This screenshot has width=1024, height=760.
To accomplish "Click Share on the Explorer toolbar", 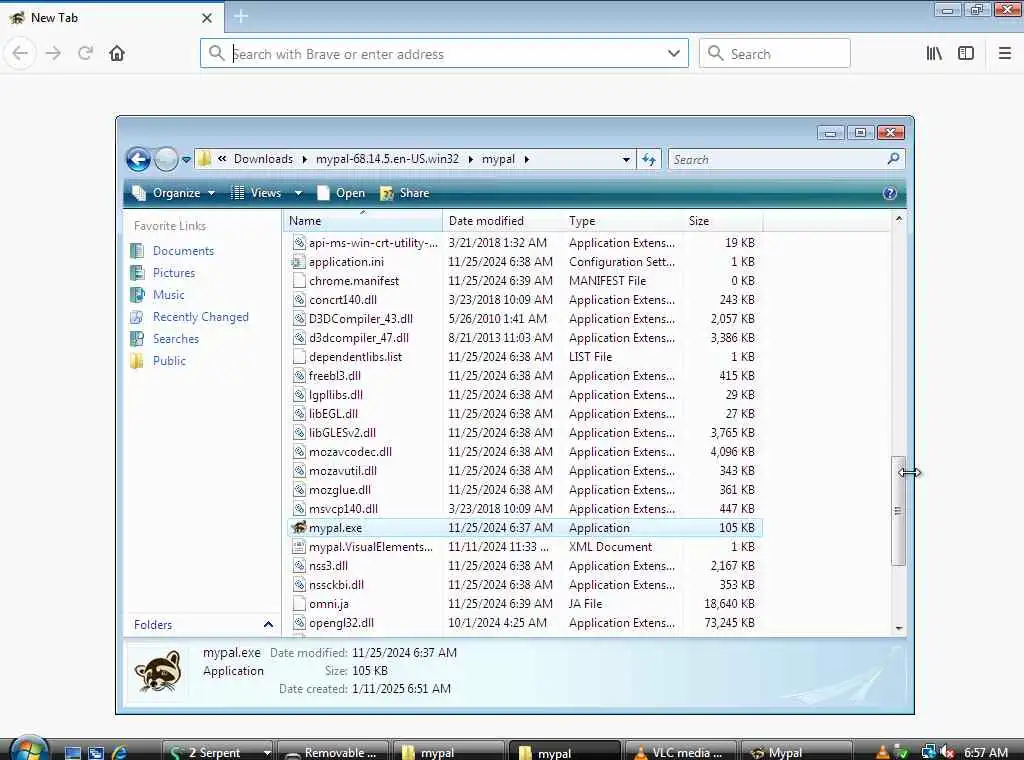I will [404, 193].
